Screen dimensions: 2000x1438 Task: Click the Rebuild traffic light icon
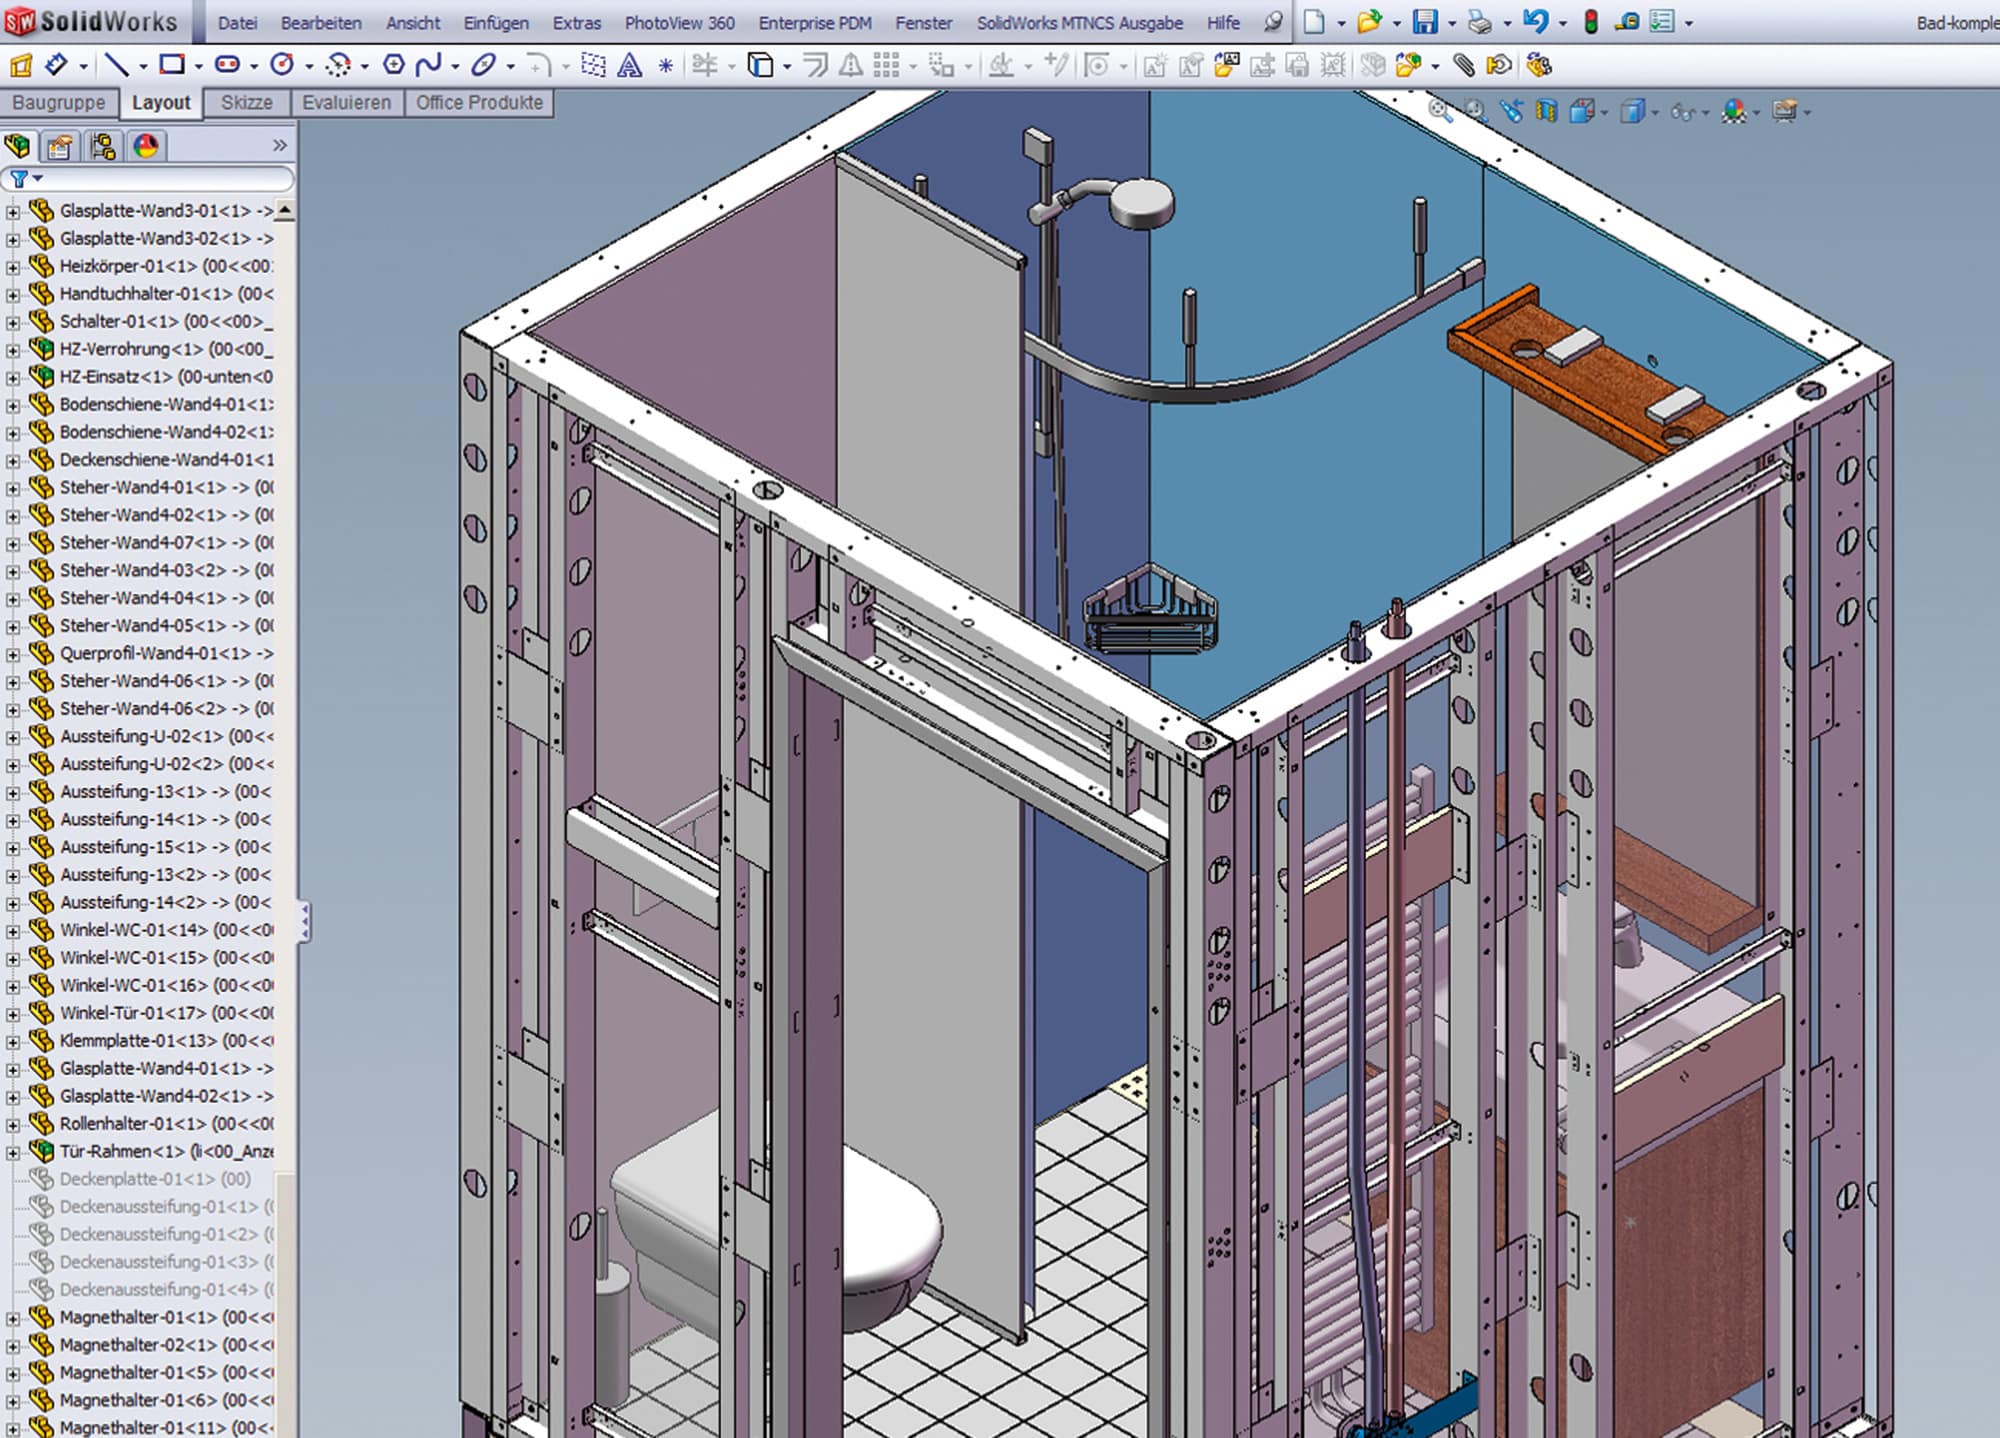tap(1591, 21)
